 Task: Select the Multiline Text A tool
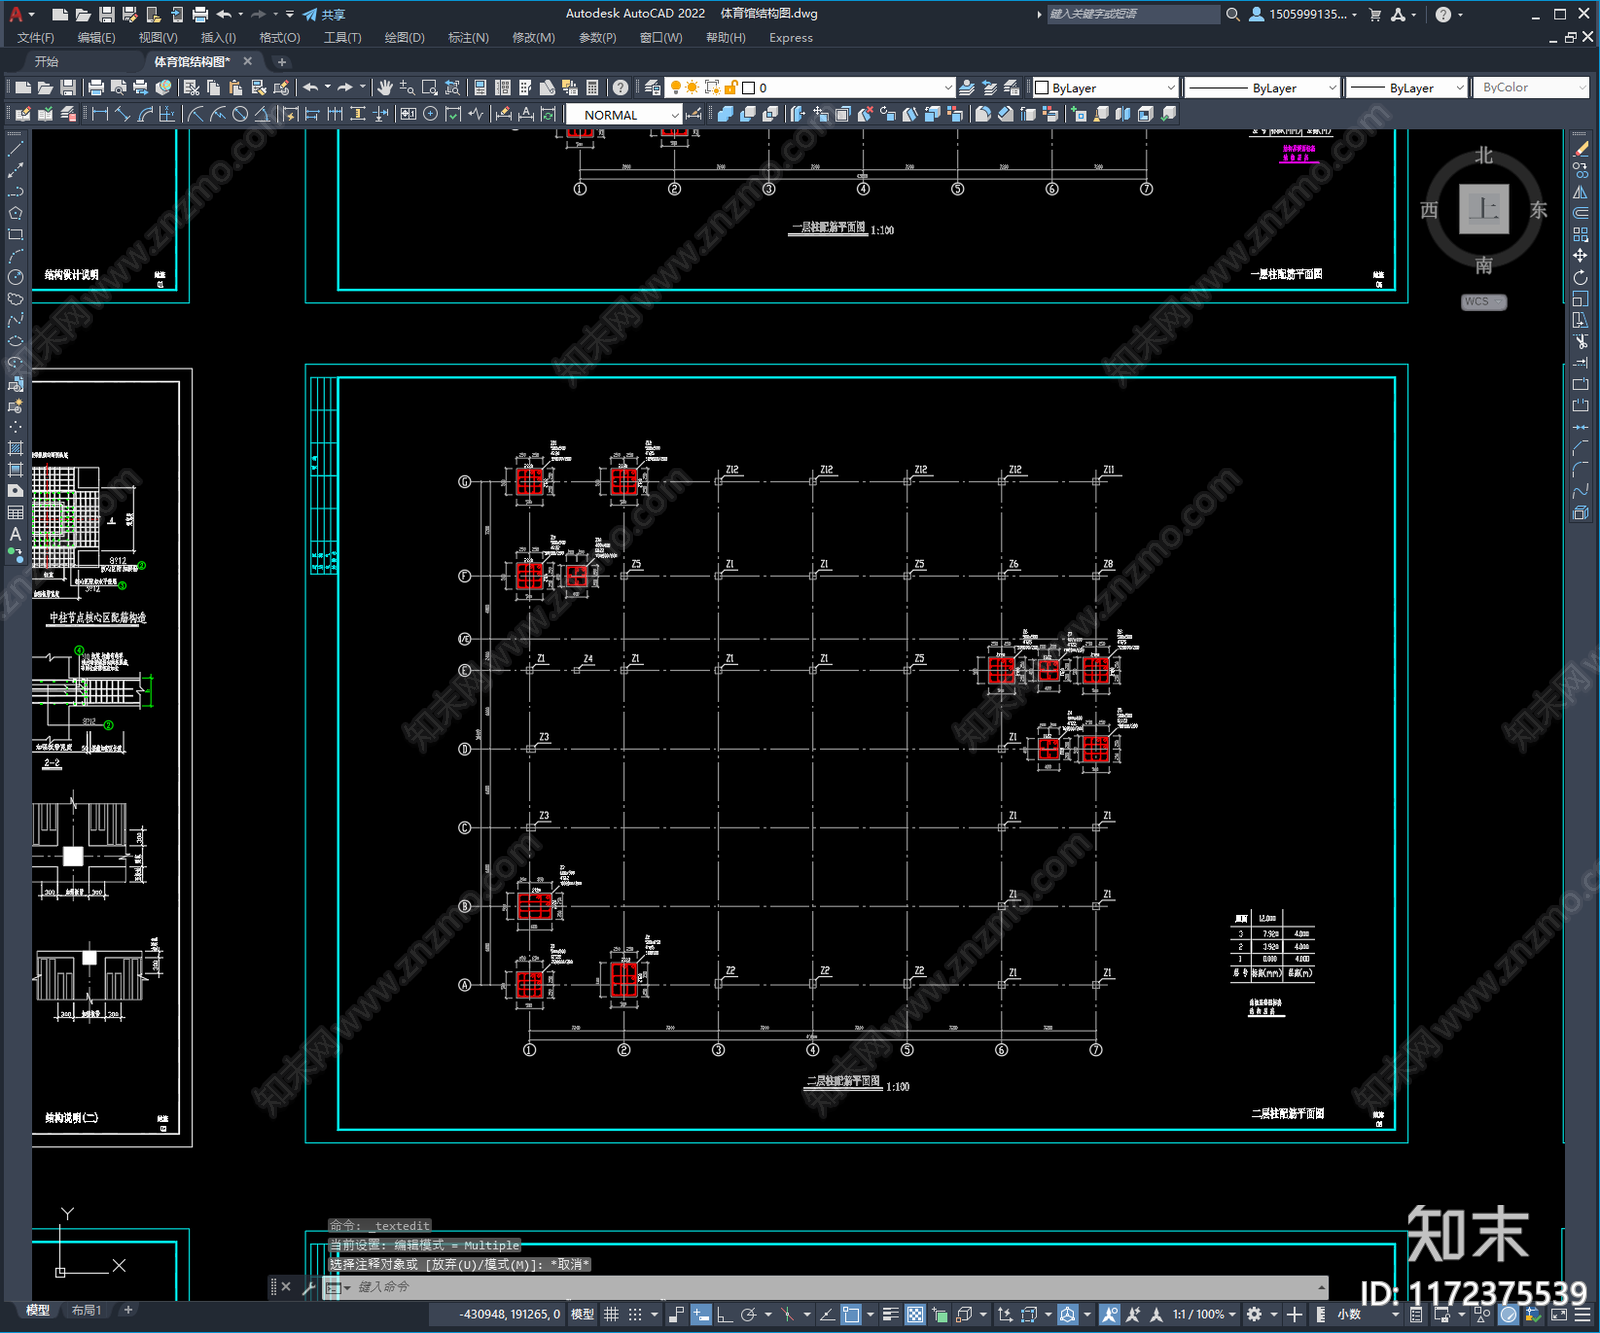15,534
